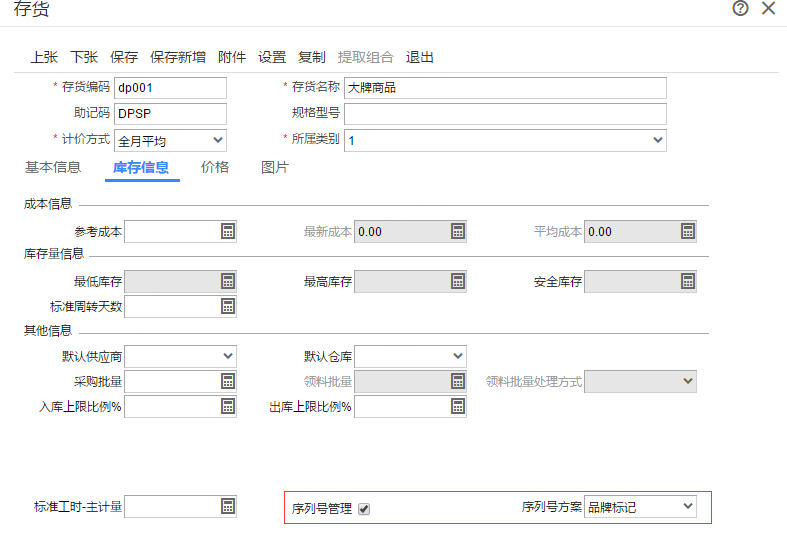Click the 下张 toolbar button
This screenshot has height=548, width=787.
[84, 57]
